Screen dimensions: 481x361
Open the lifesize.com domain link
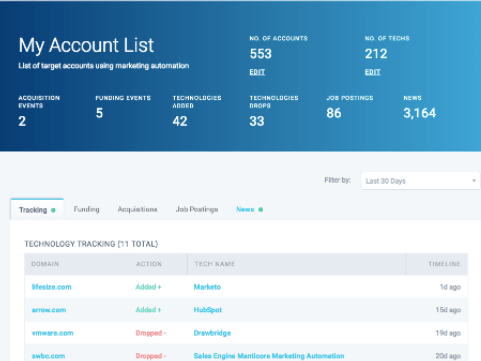(x=51, y=287)
